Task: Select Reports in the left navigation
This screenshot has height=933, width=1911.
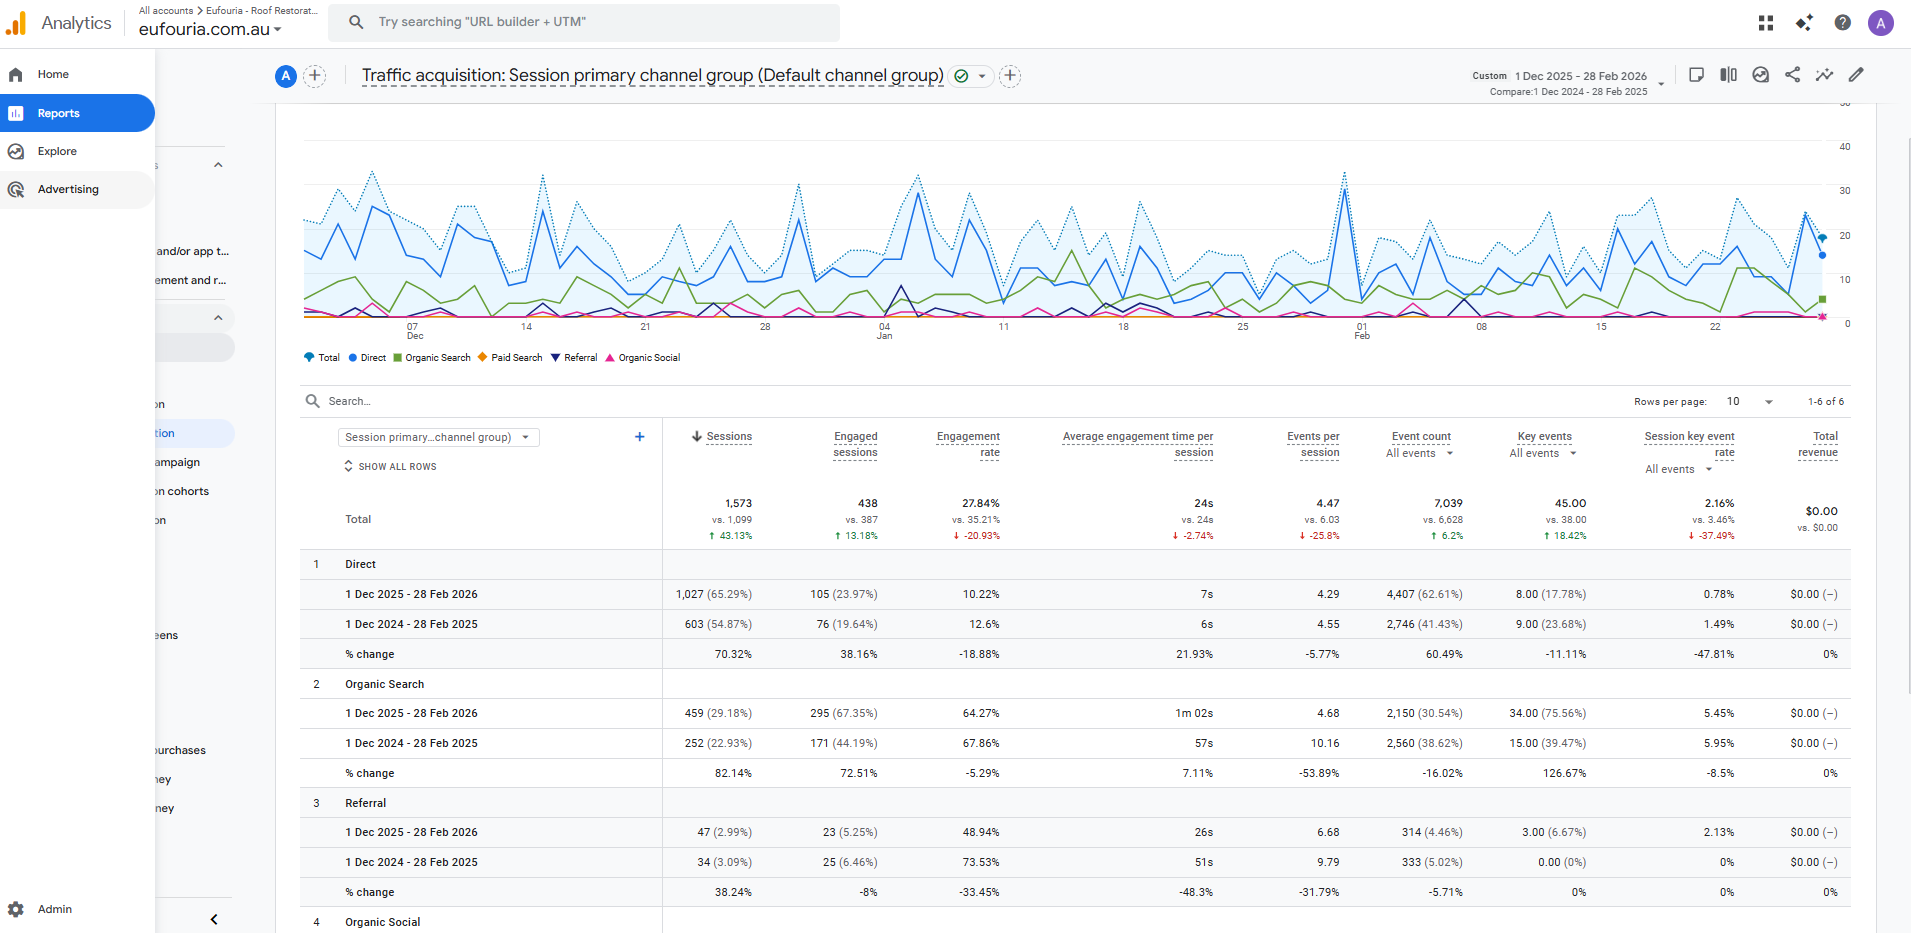Action: coord(77,113)
